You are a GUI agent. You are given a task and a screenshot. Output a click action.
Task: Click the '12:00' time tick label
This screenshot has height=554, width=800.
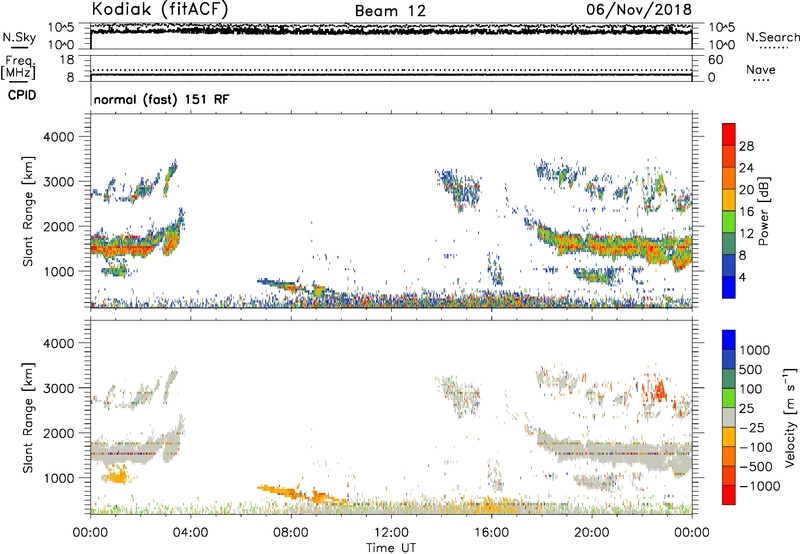[391, 533]
